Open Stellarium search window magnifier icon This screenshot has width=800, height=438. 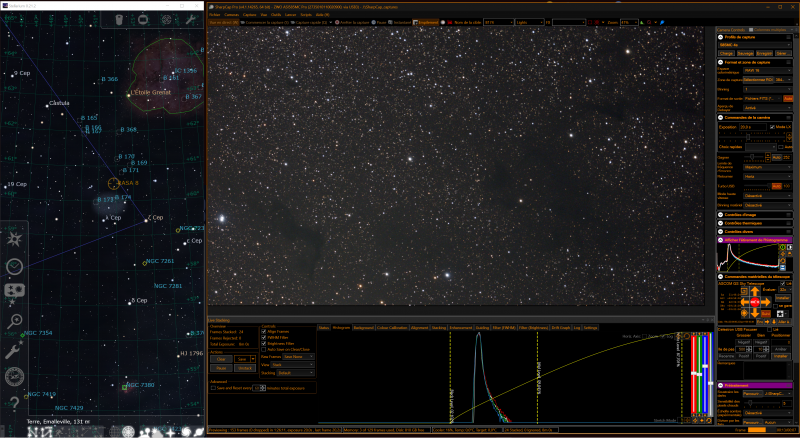click(x=14, y=321)
